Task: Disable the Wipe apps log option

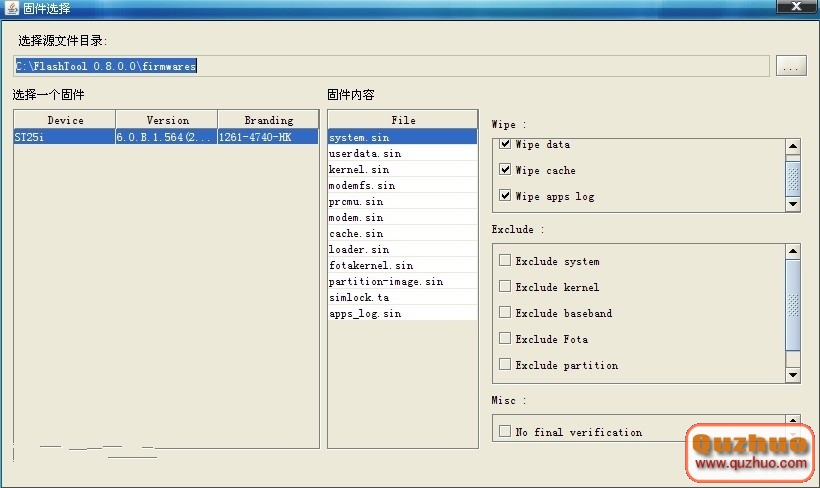Action: [505, 196]
